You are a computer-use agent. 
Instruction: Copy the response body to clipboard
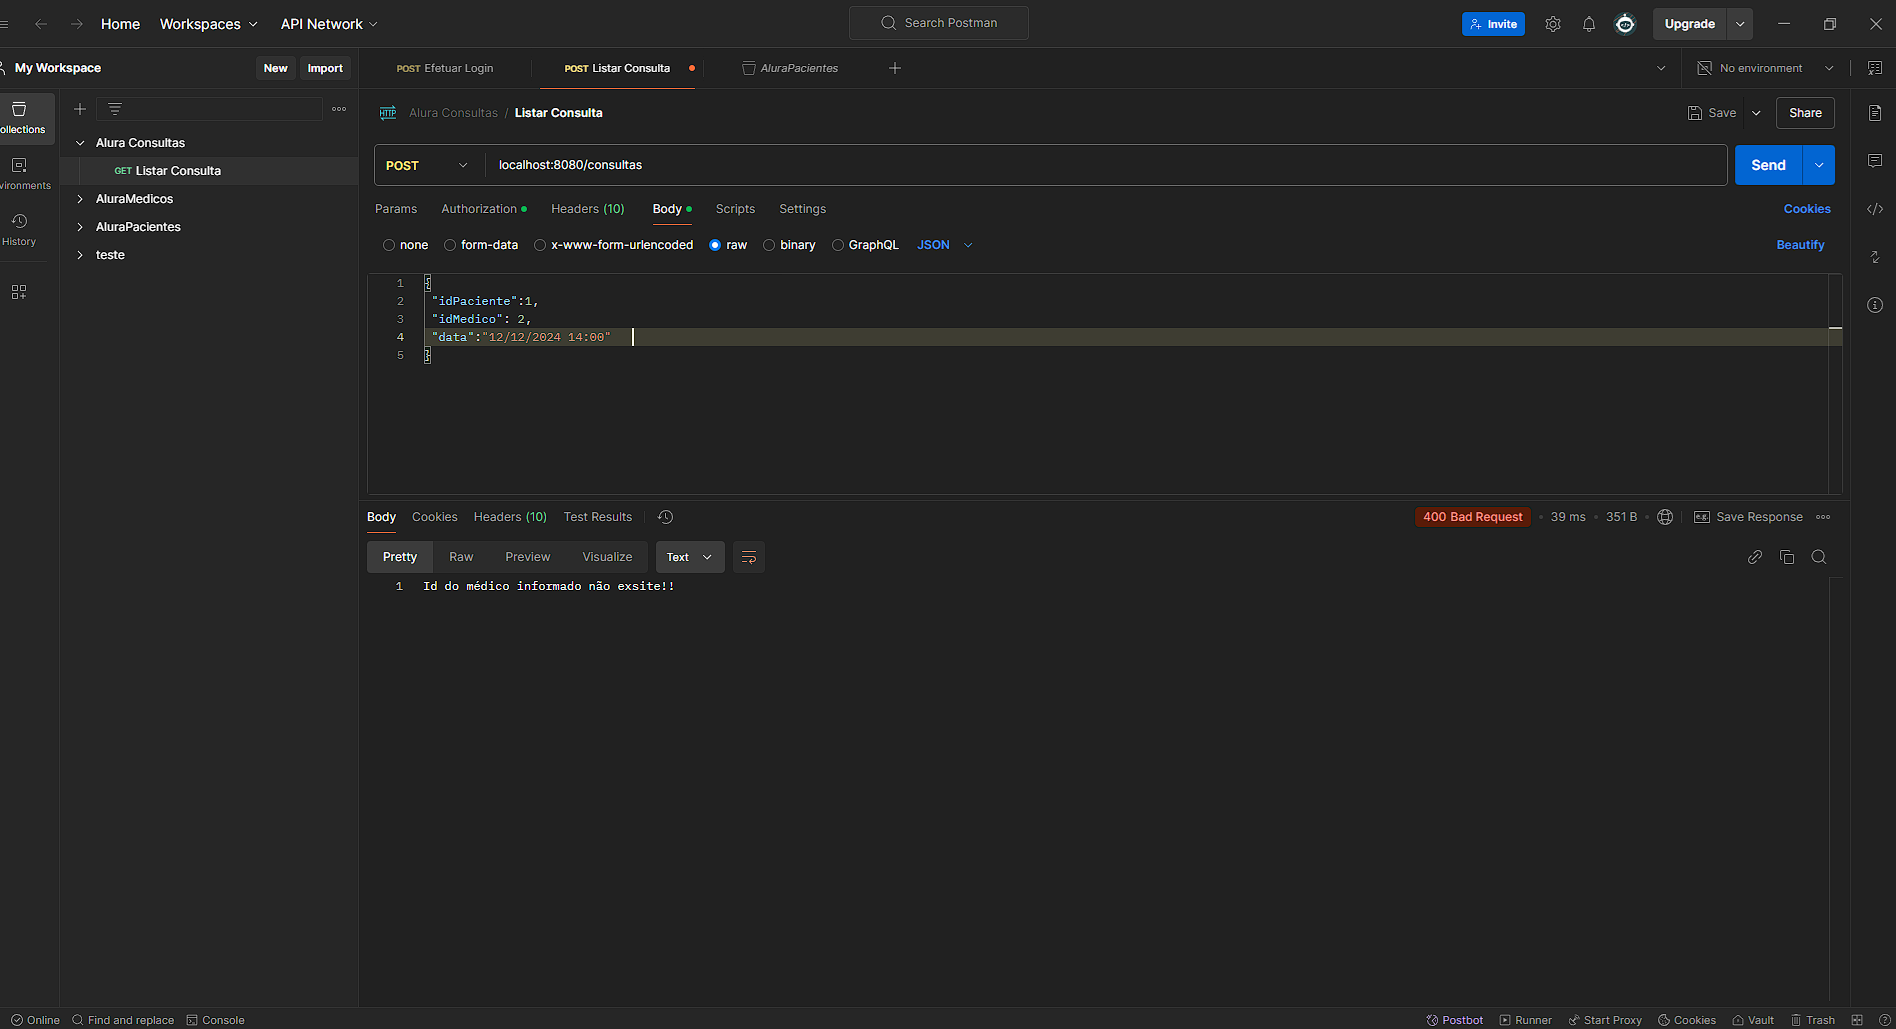tap(1787, 557)
